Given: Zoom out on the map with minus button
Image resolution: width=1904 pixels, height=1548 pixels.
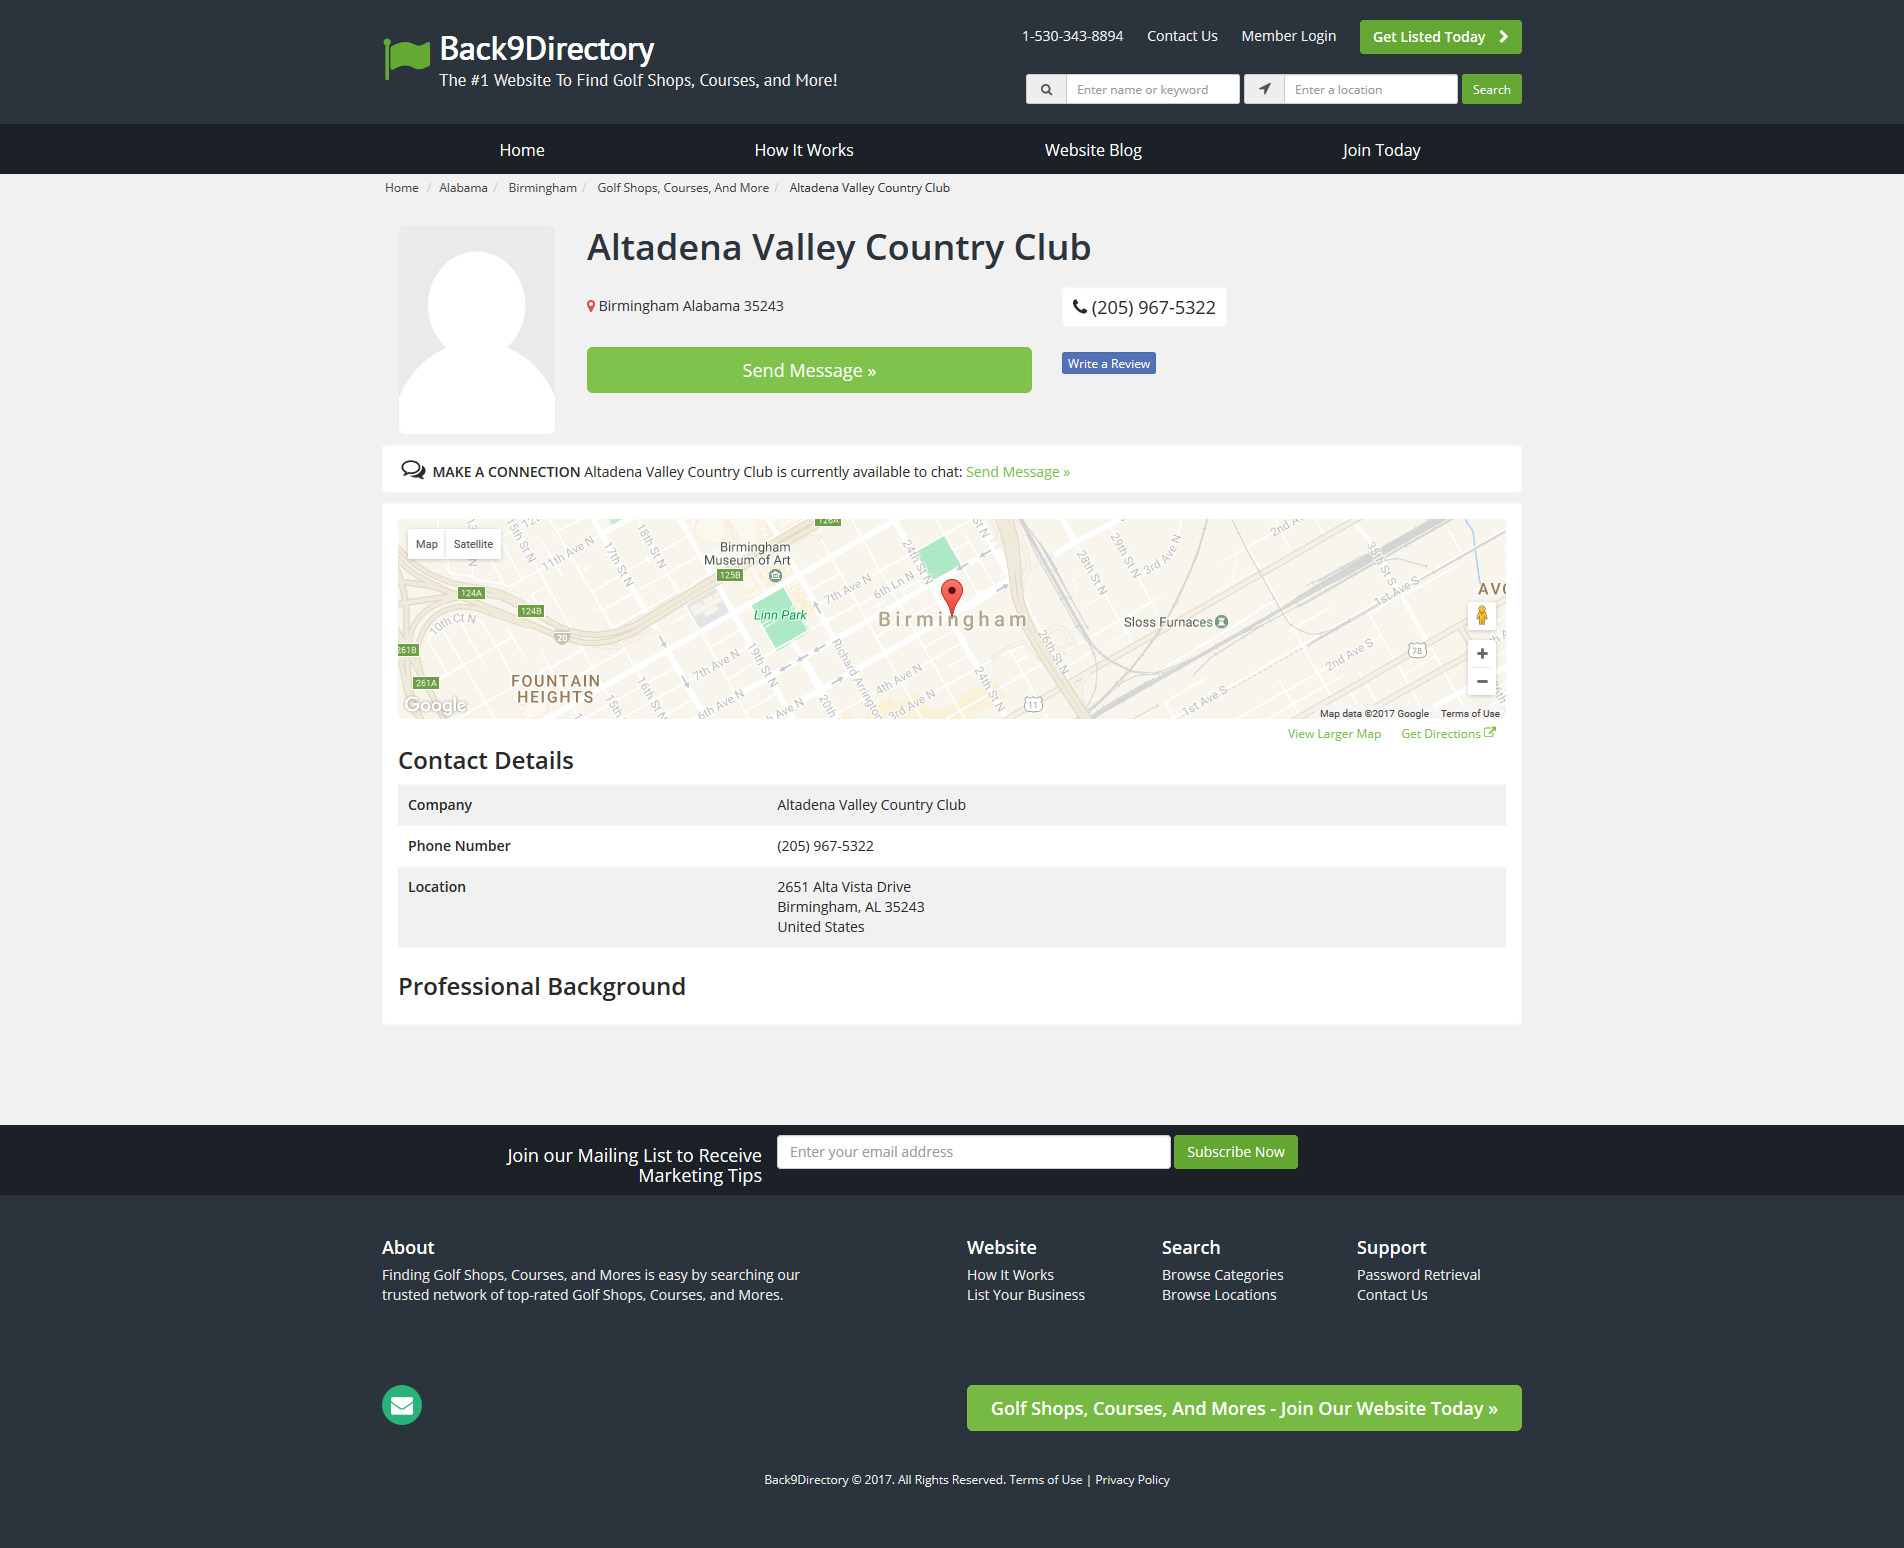Looking at the screenshot, I should (1482, 682).
